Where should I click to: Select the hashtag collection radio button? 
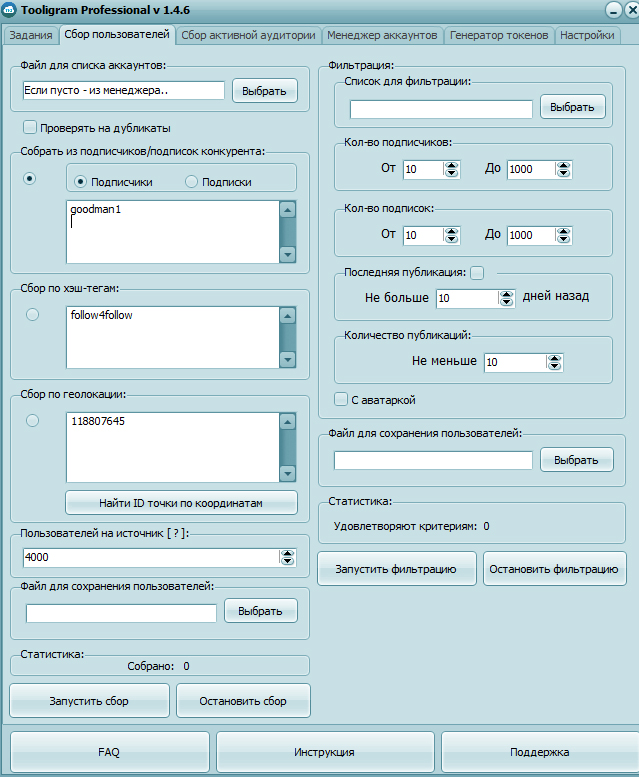[x=33, y=315]
